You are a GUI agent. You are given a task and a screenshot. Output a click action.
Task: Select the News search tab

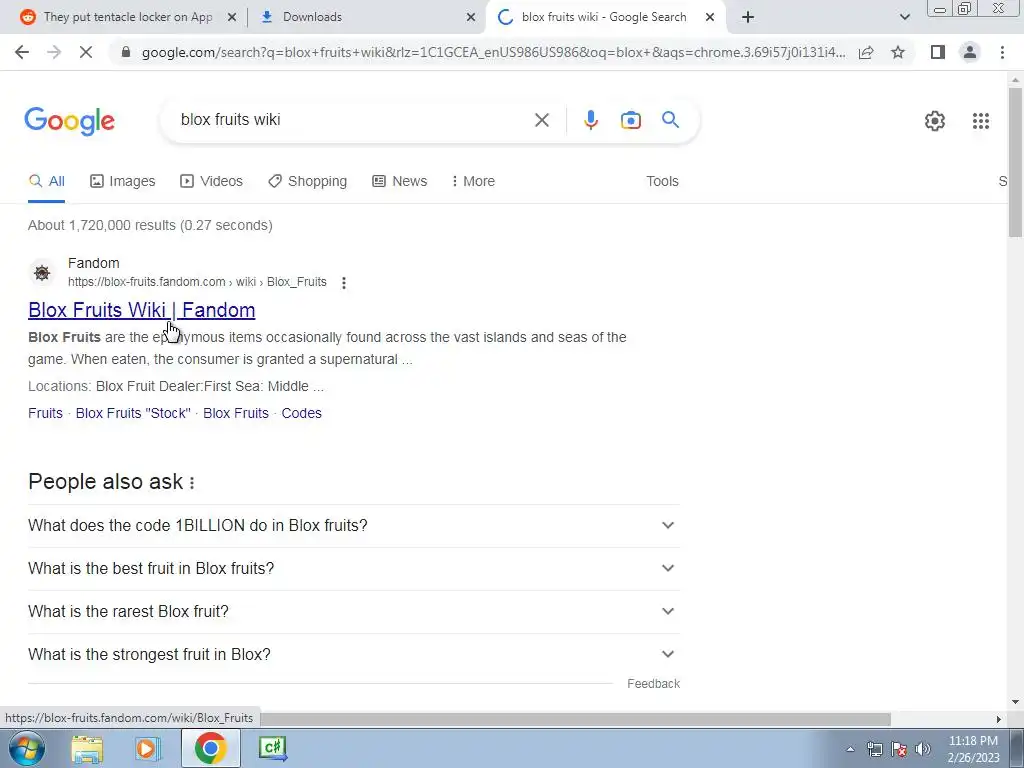[400, 181]
